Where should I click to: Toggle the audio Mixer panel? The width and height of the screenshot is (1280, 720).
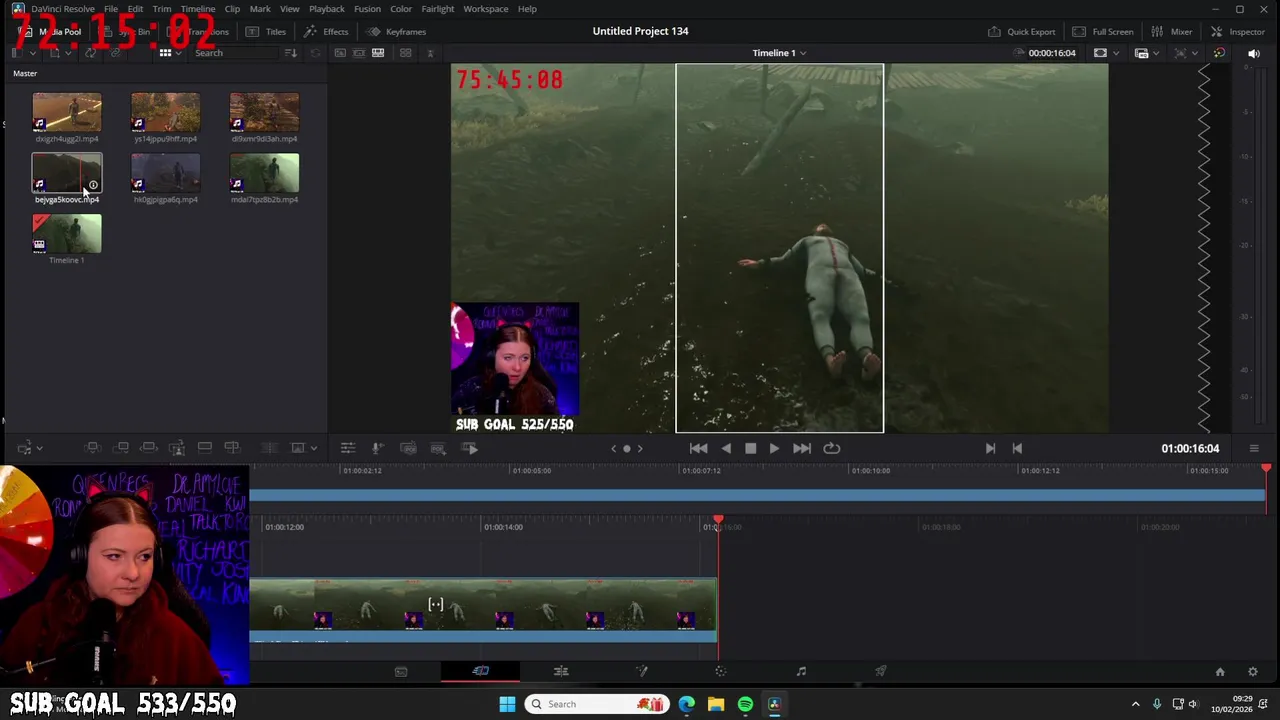point(1172,31)
